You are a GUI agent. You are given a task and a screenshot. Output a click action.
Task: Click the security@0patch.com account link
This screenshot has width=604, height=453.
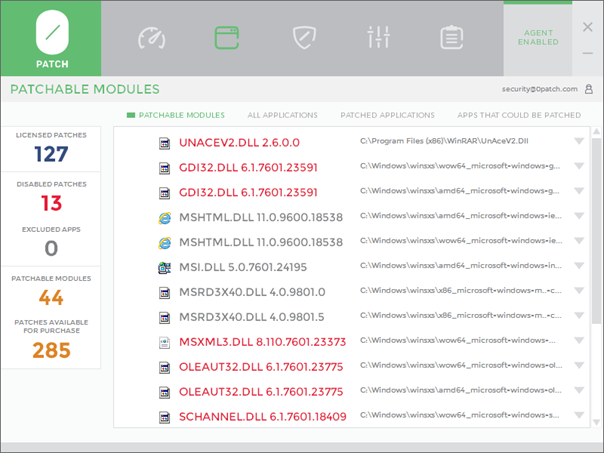[x=539, y=89]
